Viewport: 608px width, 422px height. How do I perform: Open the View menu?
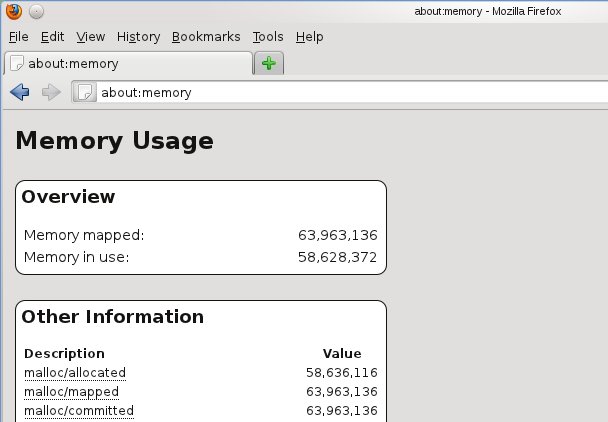pyautogui.click(x=90, y=37)
